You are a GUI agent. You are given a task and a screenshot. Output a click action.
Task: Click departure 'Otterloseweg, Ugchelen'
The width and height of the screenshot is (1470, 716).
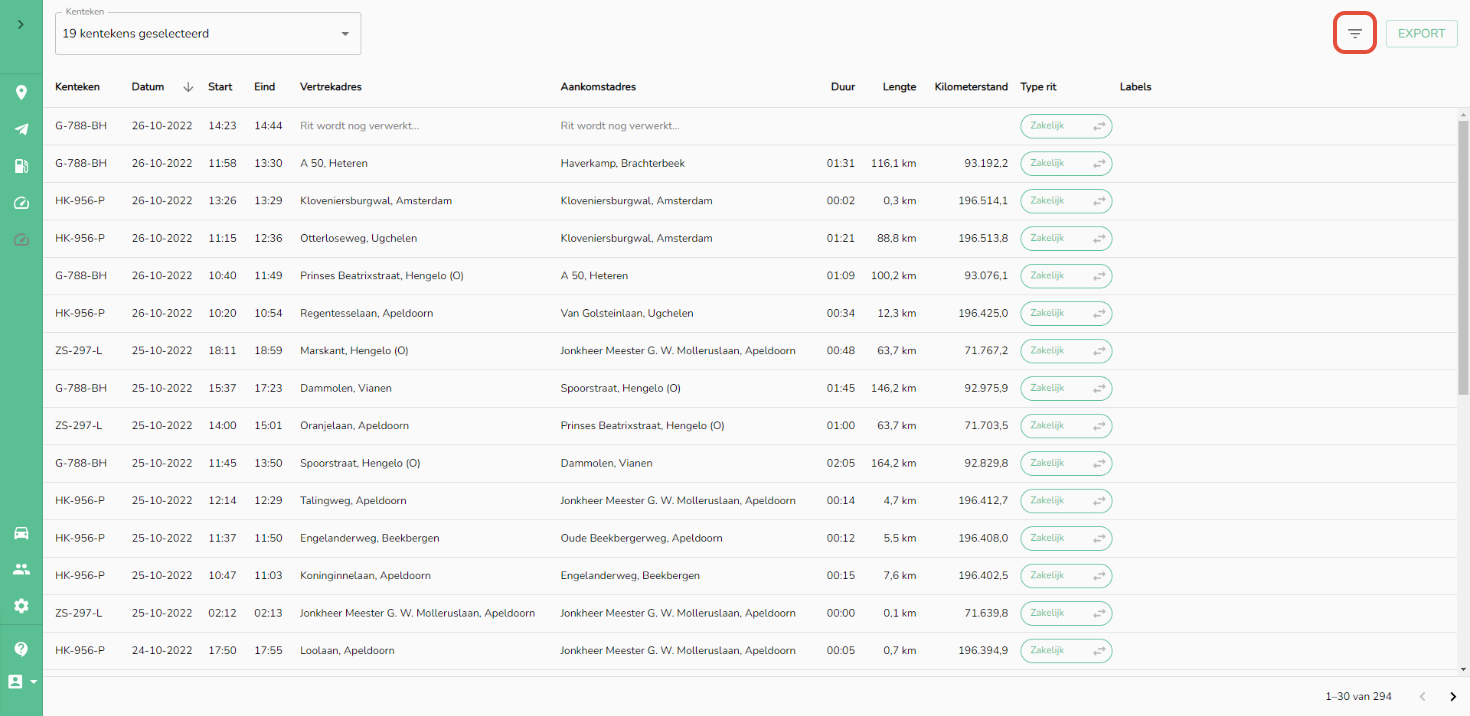point(358,238)
